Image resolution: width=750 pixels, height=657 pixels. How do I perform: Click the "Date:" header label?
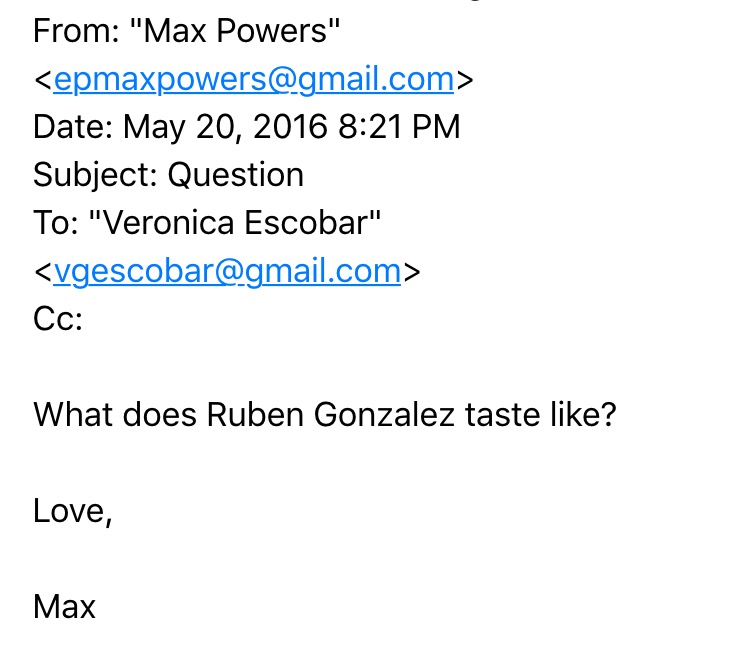click(73, 127)
